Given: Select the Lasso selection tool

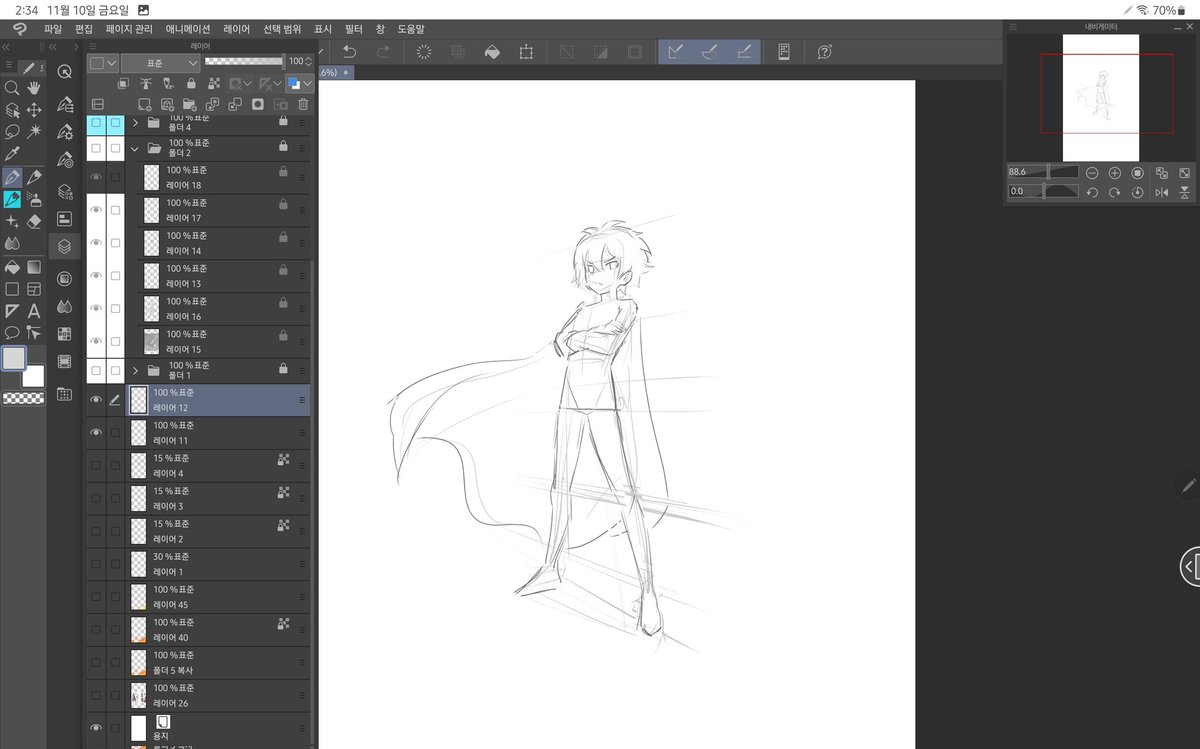Looking at the screenshot, I should click(12, 132).
